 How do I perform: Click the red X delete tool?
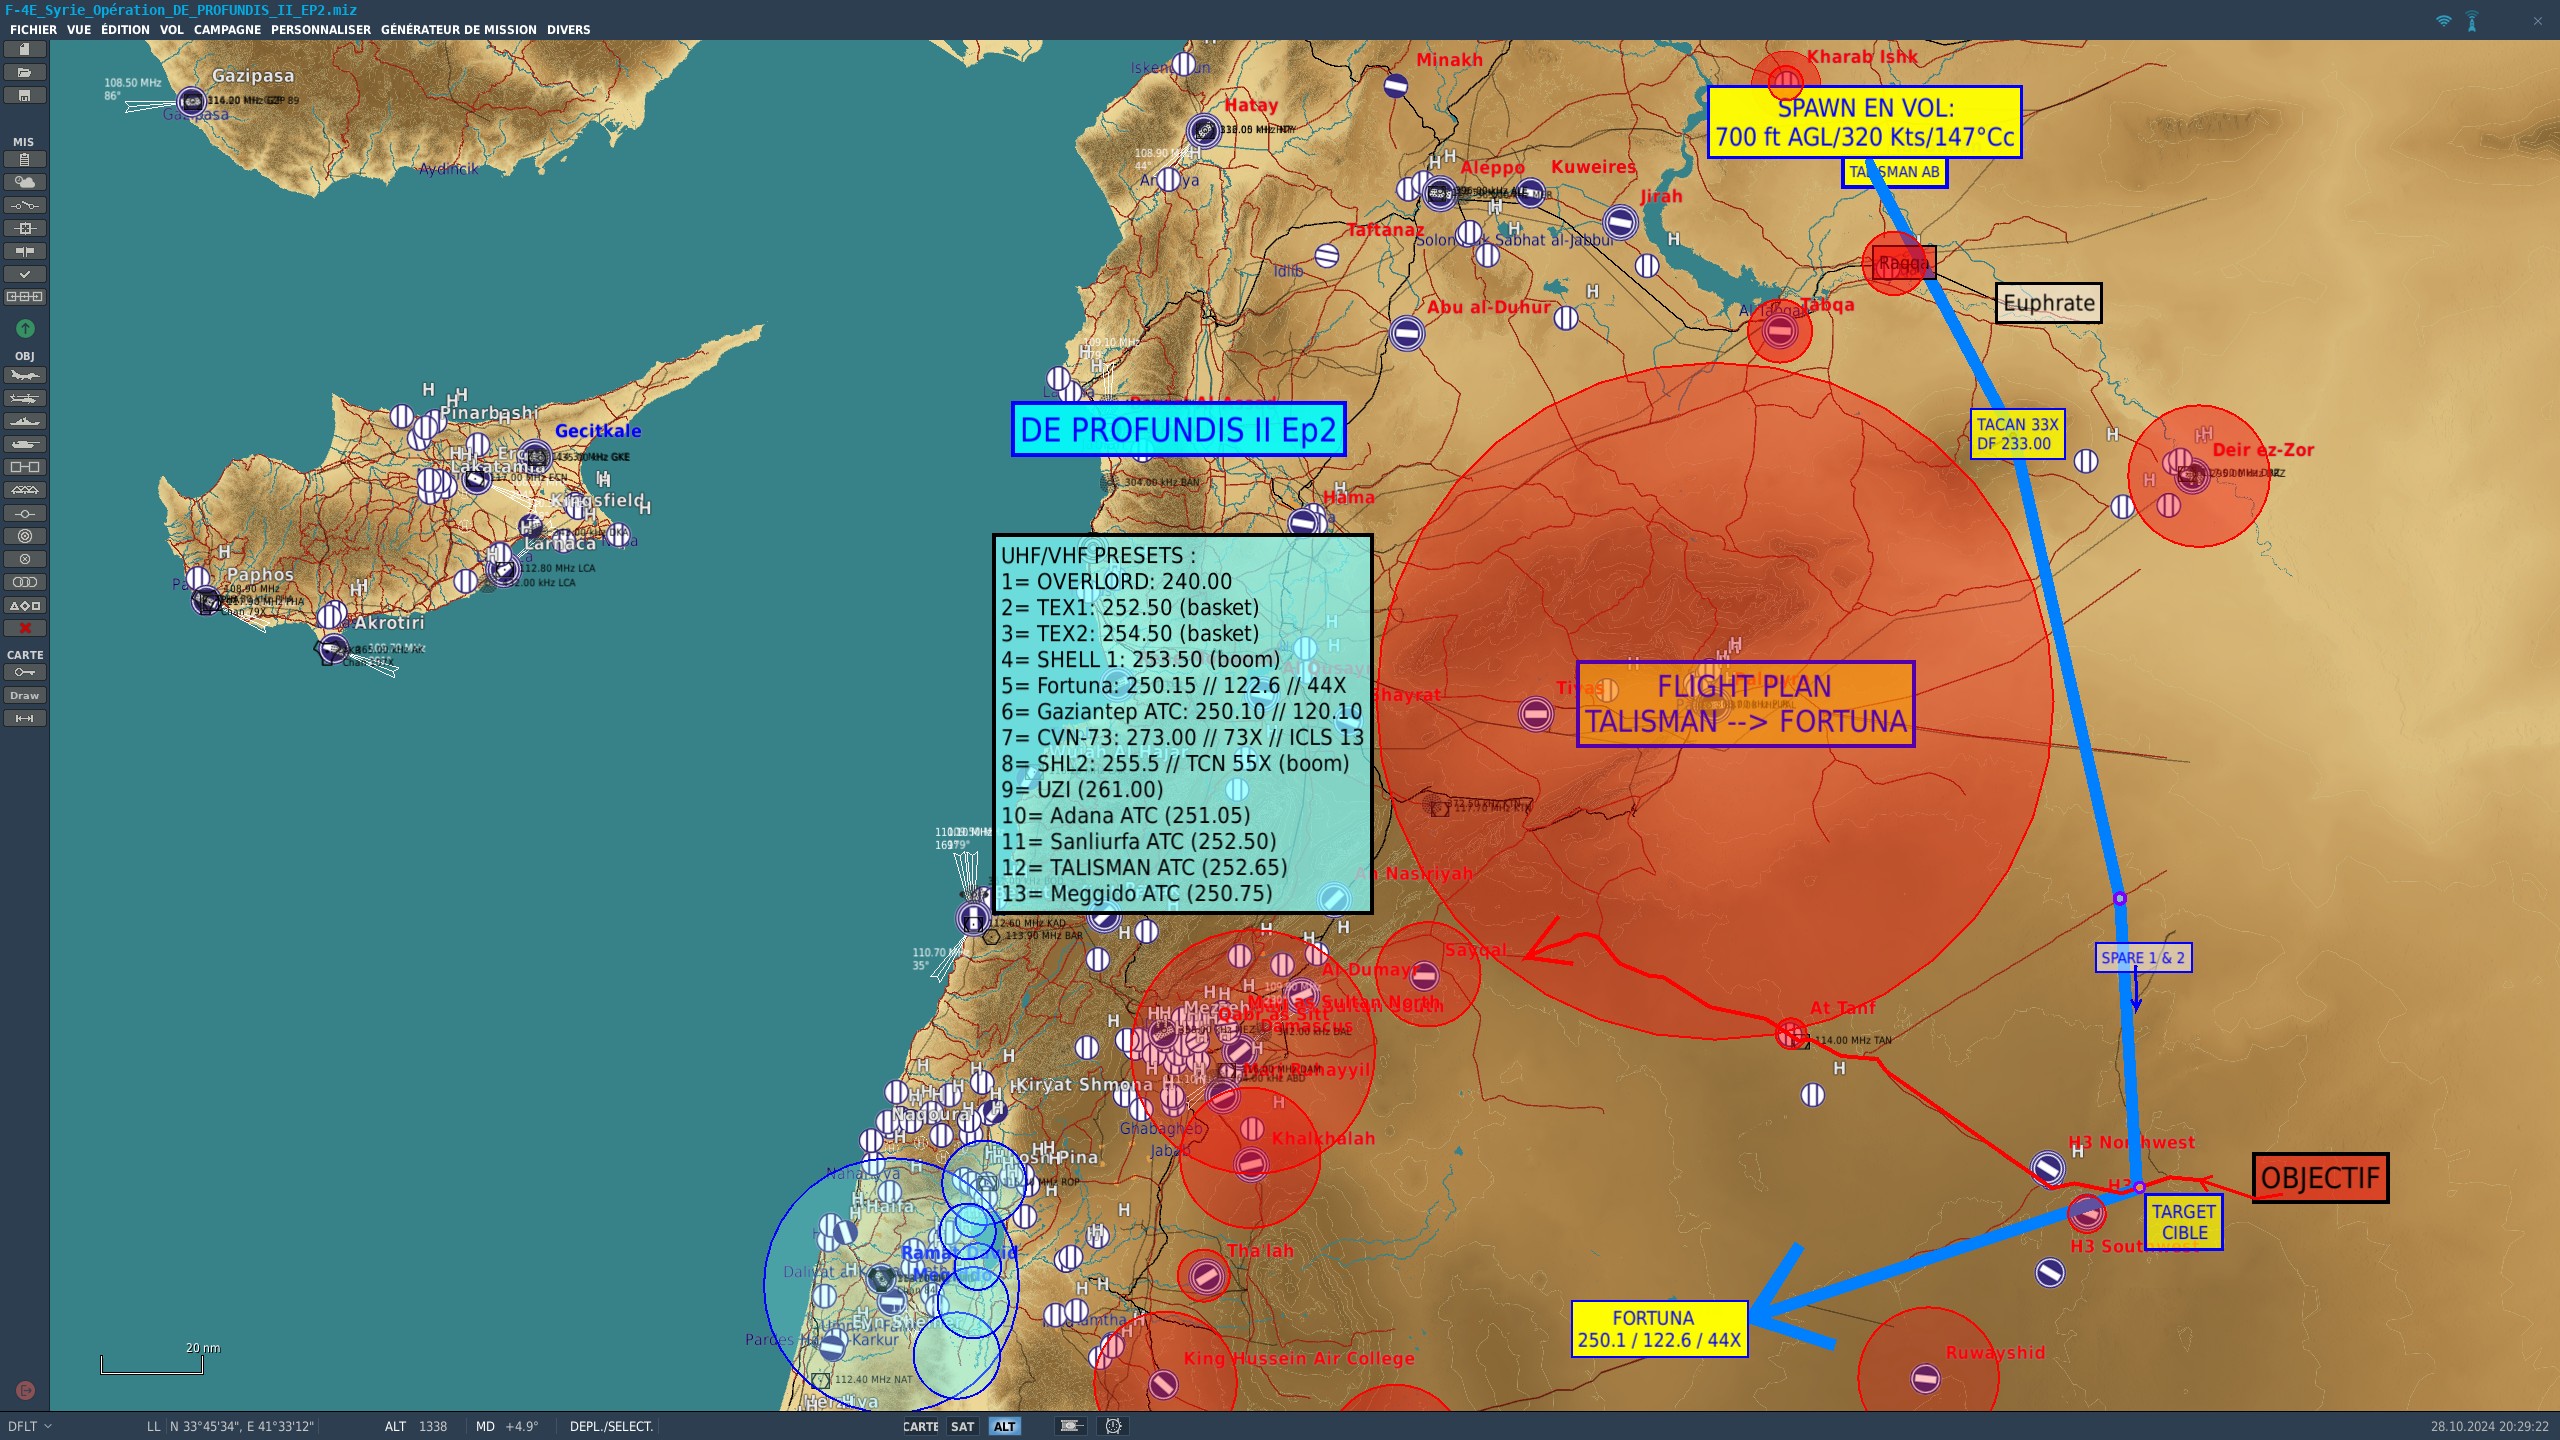25,628
